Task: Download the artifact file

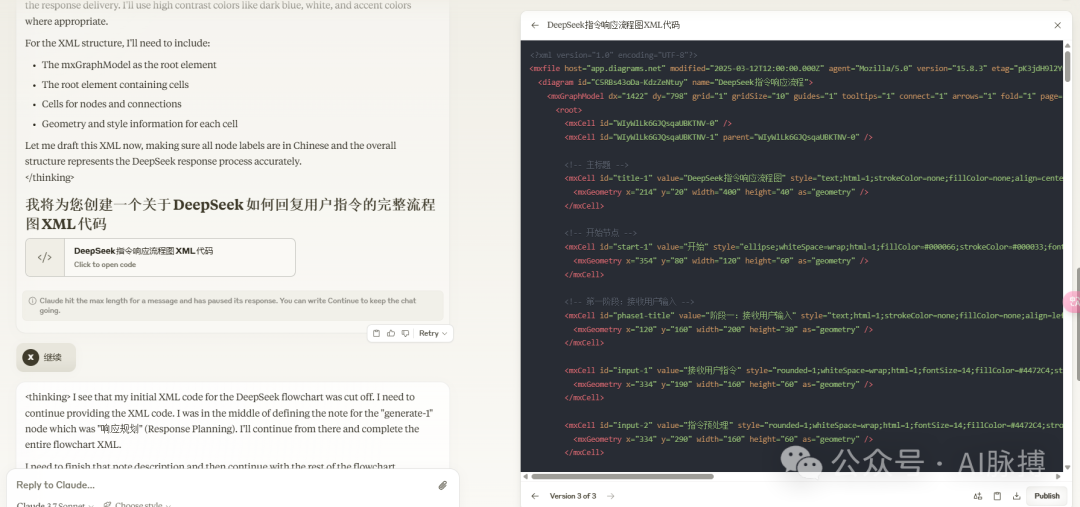Action: click(1016, 496)
